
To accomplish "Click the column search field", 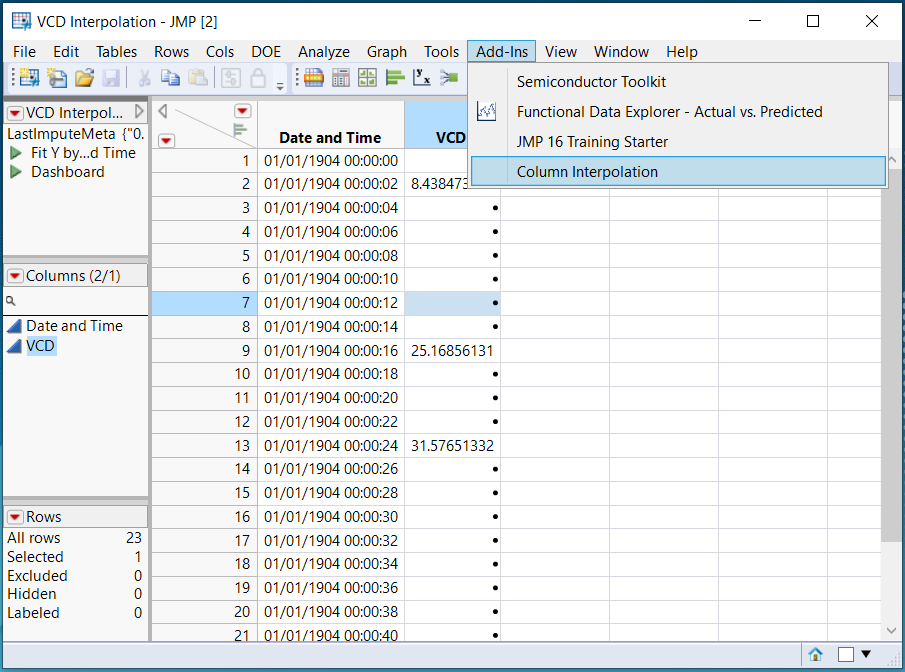I will 70,300.
